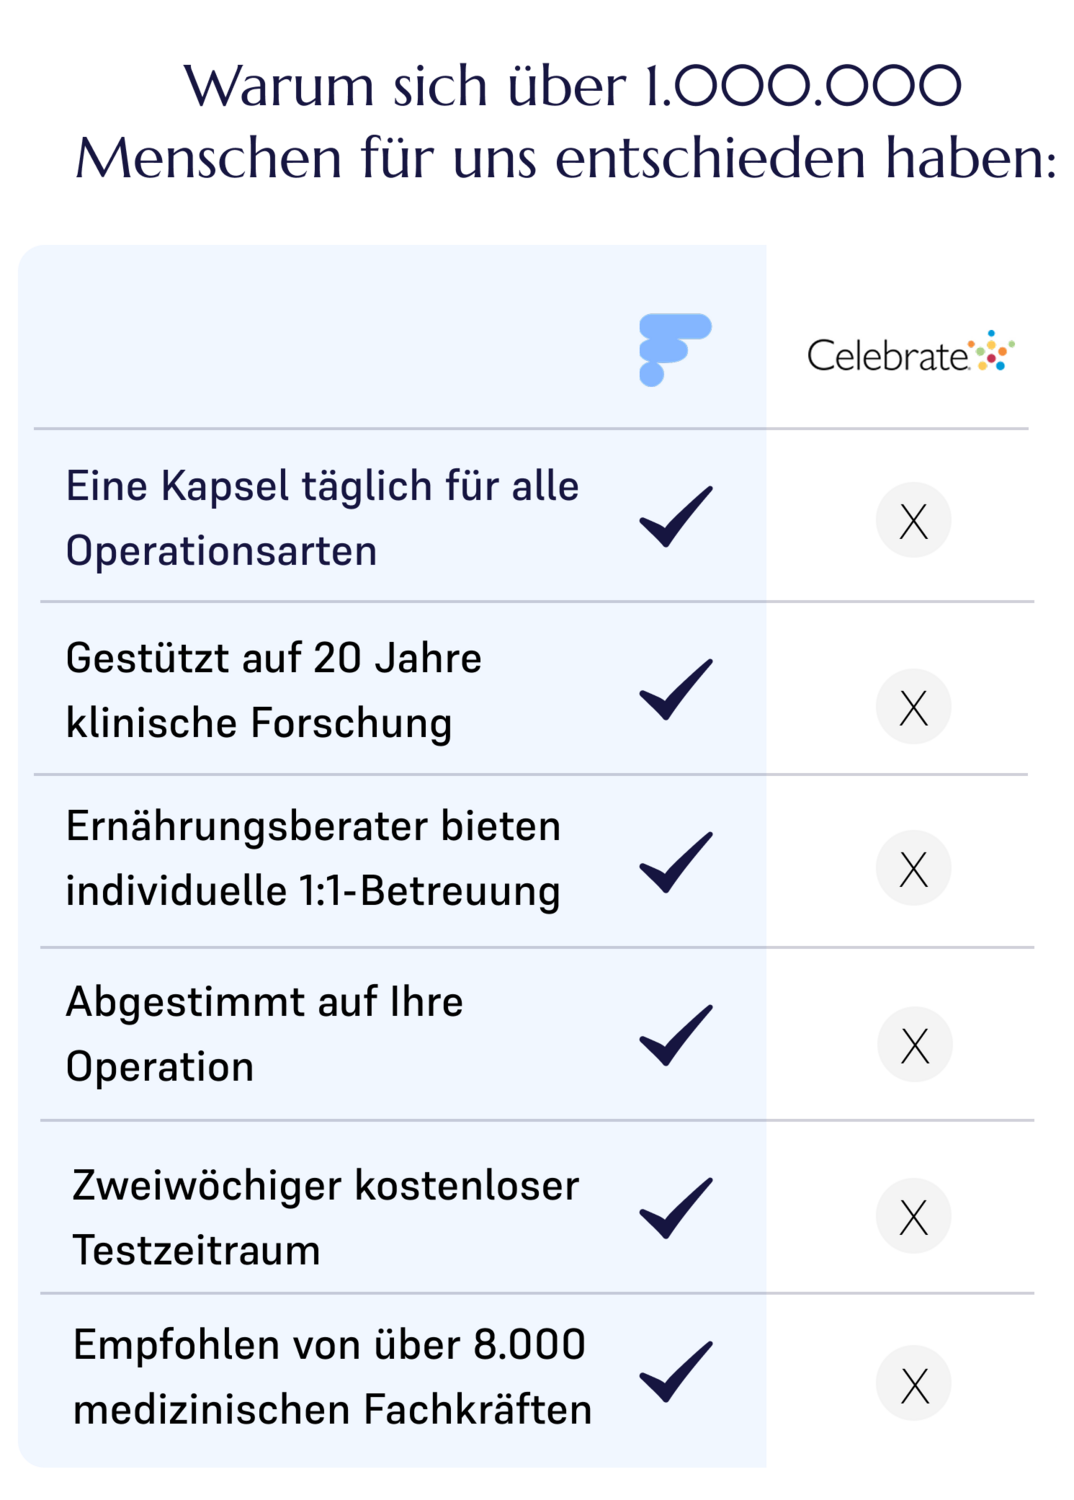Click text Gestützt auf 20 Jahre klinische Forschung
Screen dimensions: 1074x1500
coord(273,690)
